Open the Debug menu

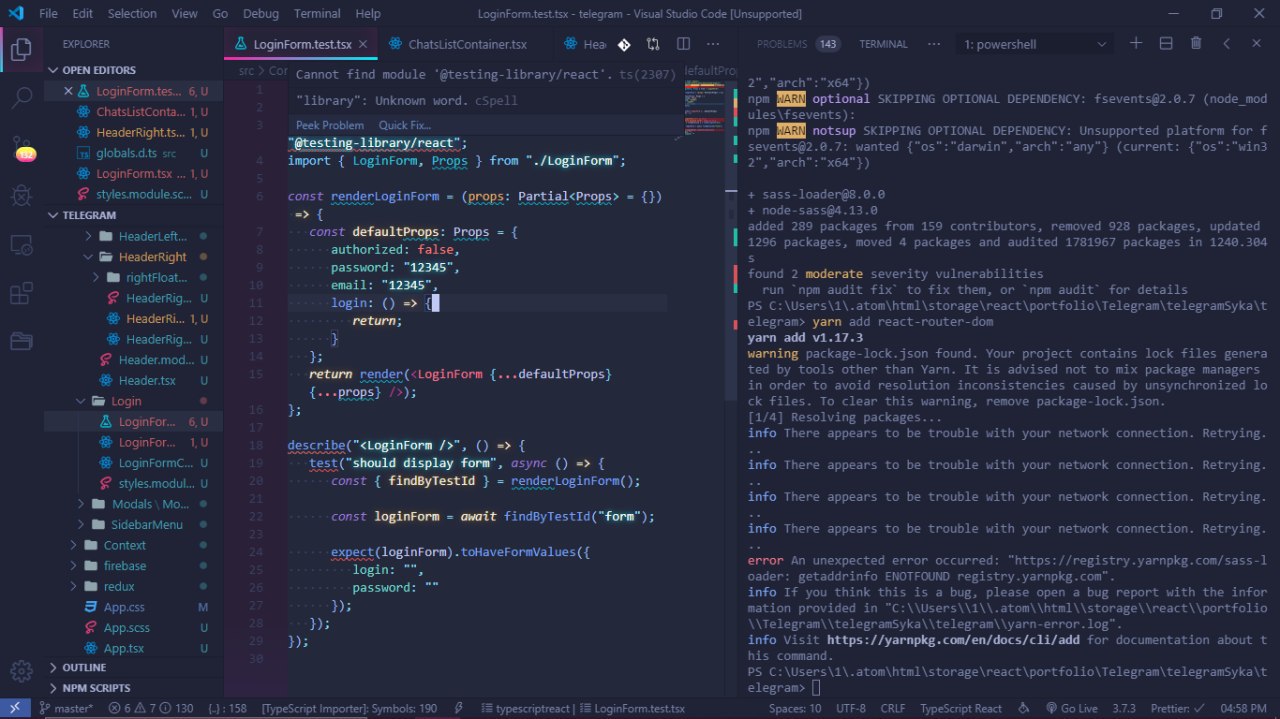pyautogui.click(x=261, y=14)
